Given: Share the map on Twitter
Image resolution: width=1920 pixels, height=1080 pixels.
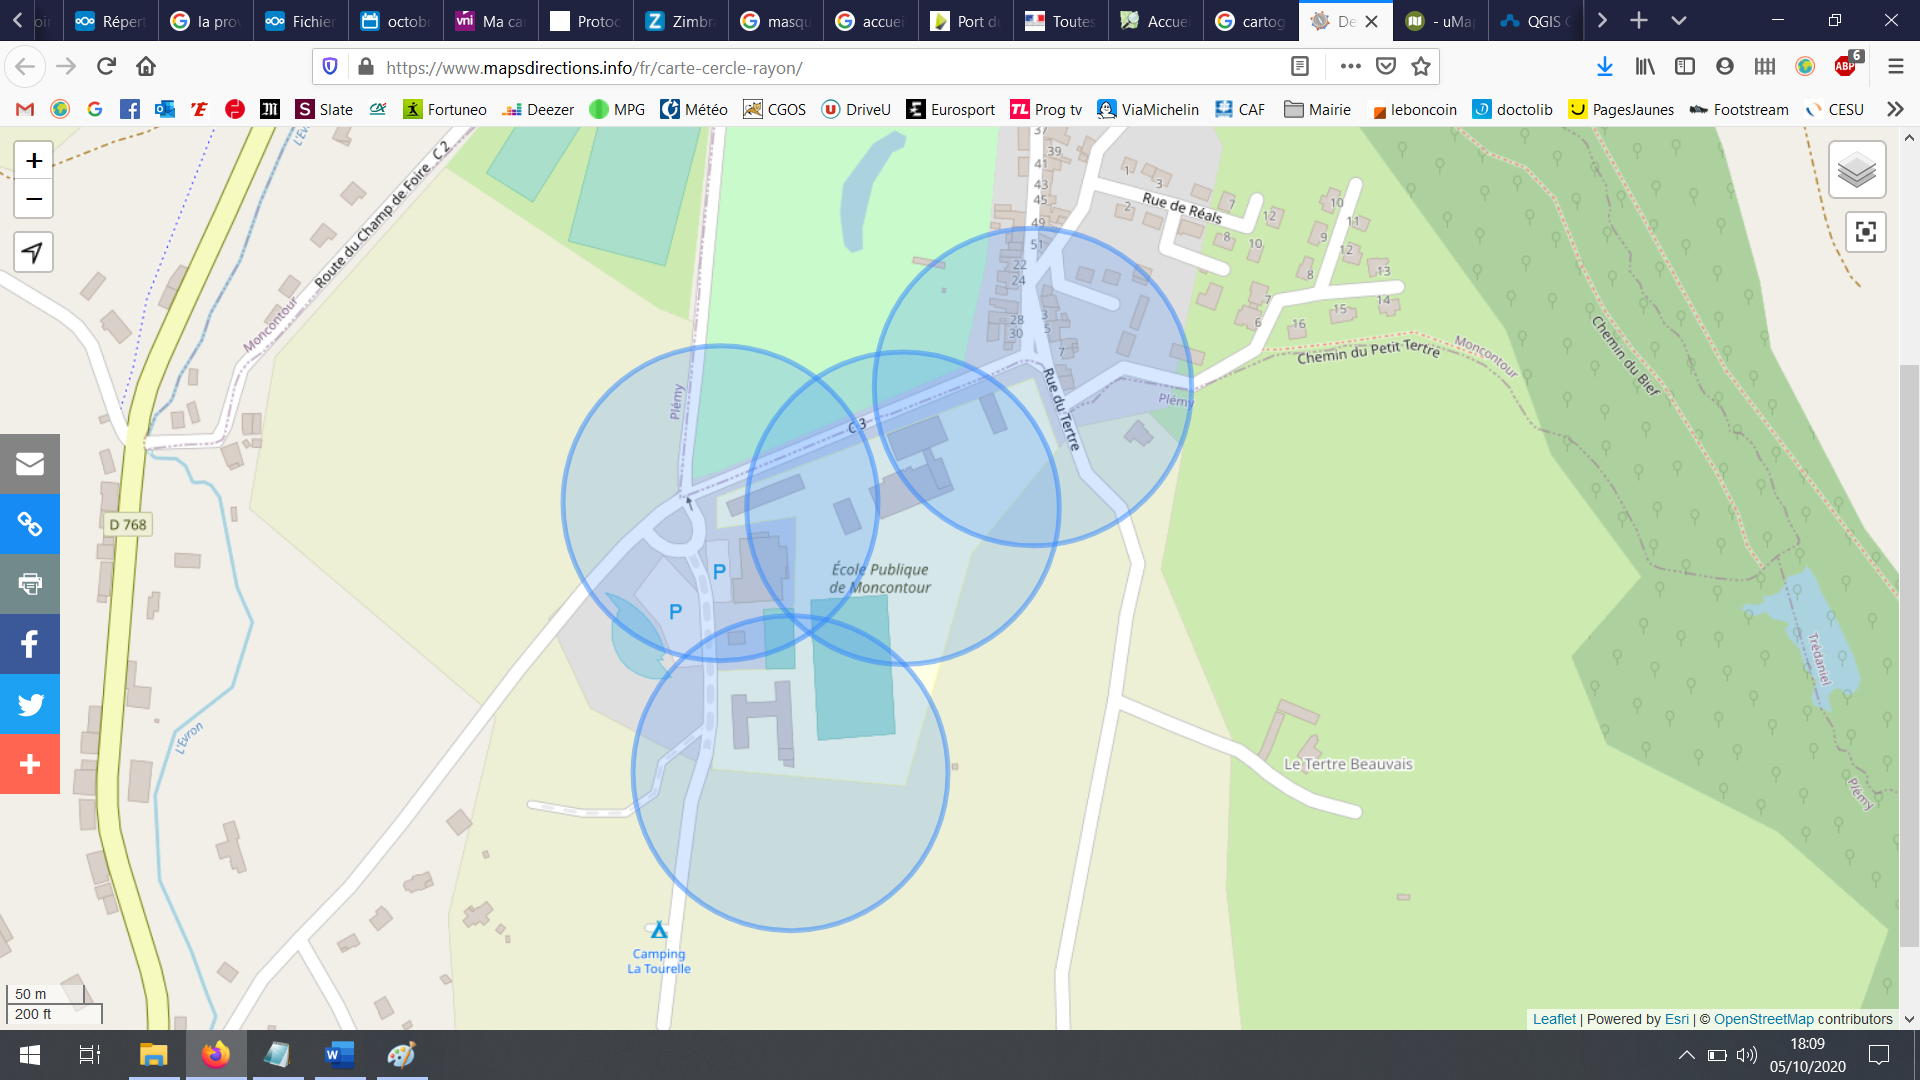Looking at the screenshot, I should (30, 704).
